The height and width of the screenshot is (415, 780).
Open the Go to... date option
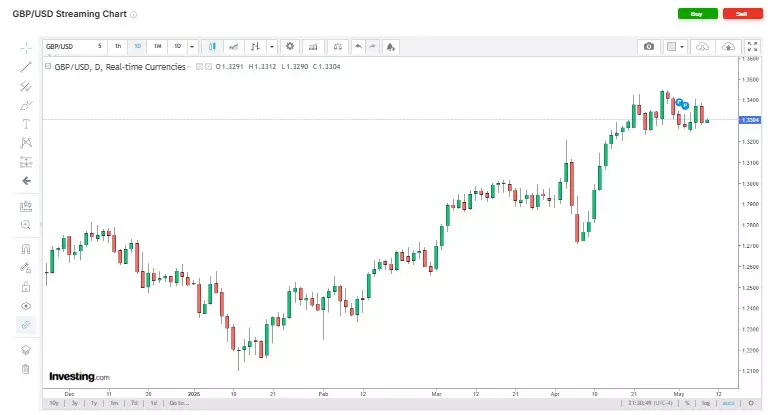tap(179, 403)
